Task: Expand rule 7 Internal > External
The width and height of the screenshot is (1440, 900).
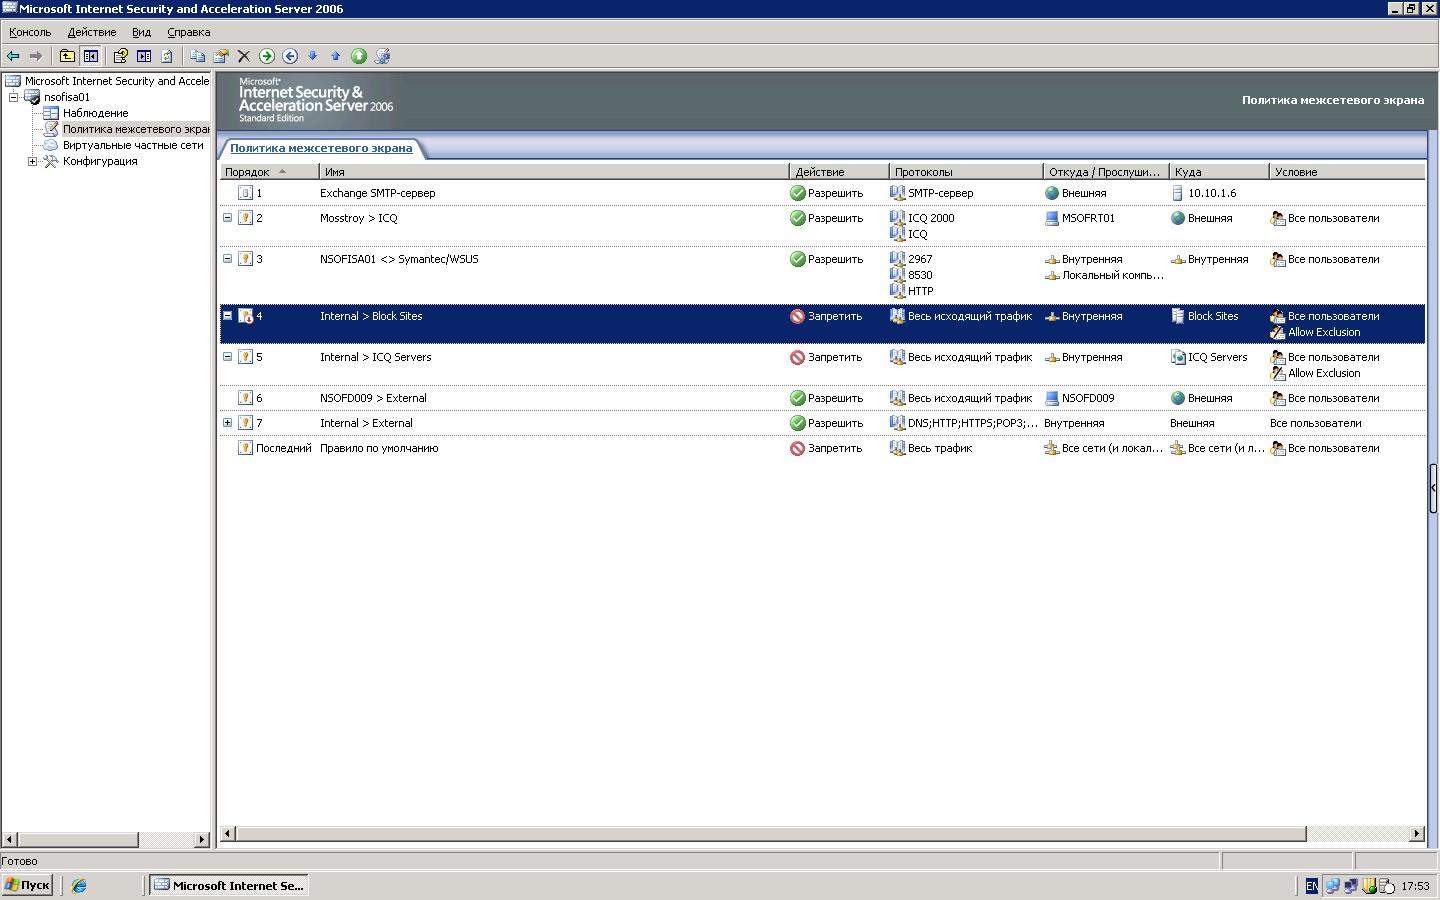Action: click(x=227, y=423)
